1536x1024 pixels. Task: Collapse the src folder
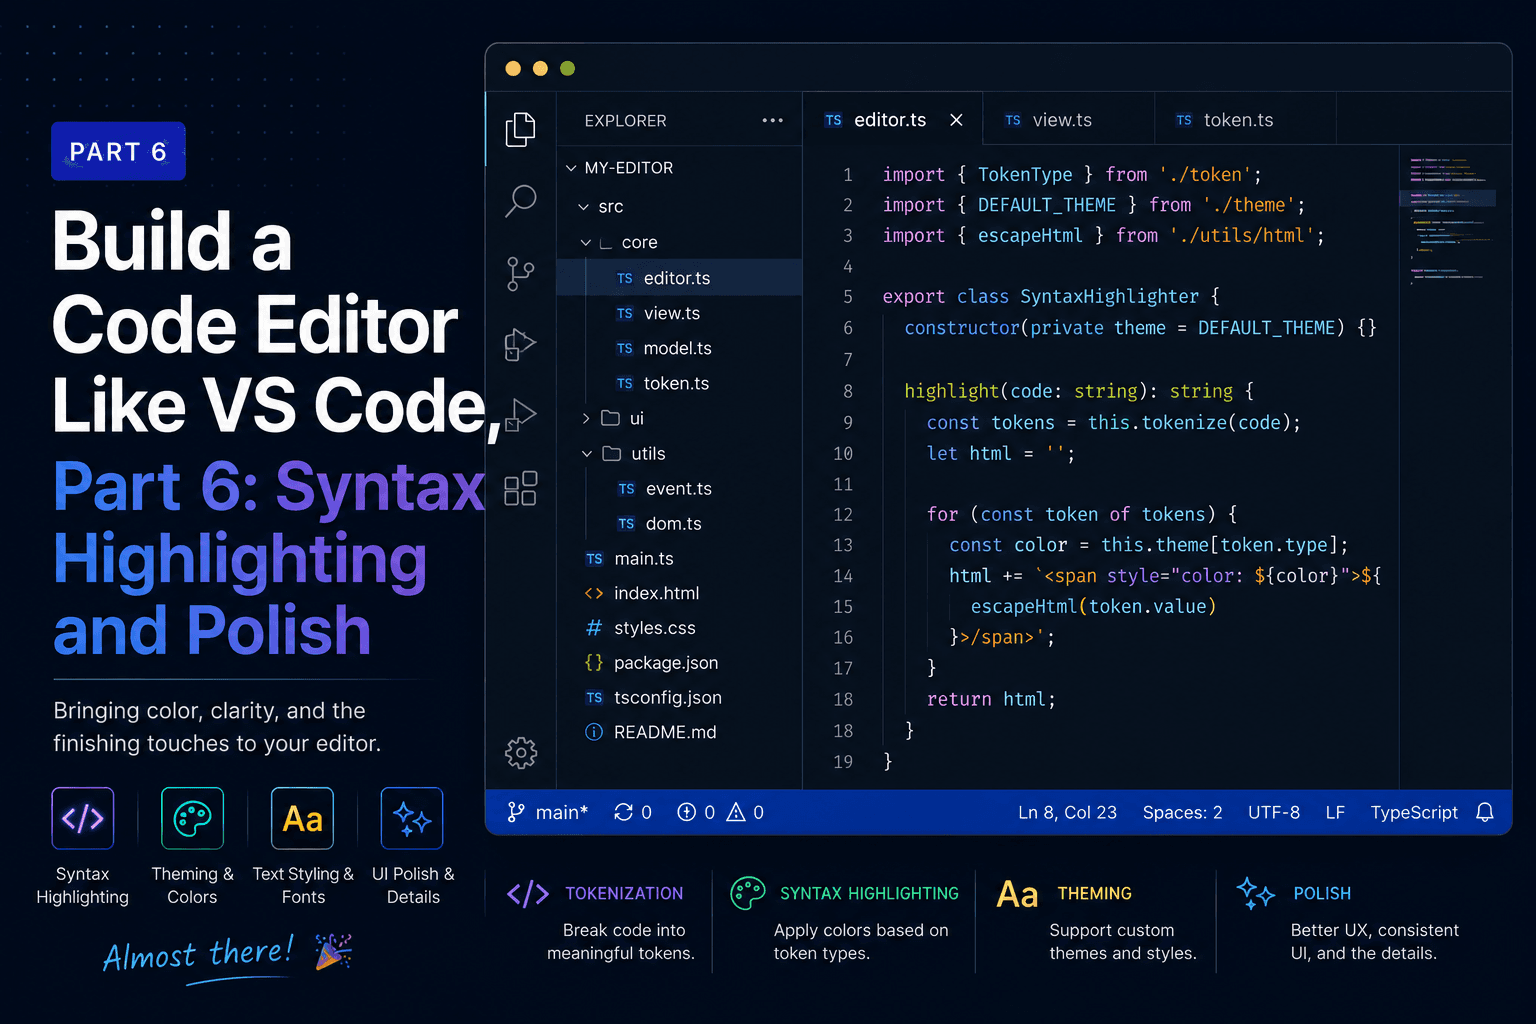(584, 207)
